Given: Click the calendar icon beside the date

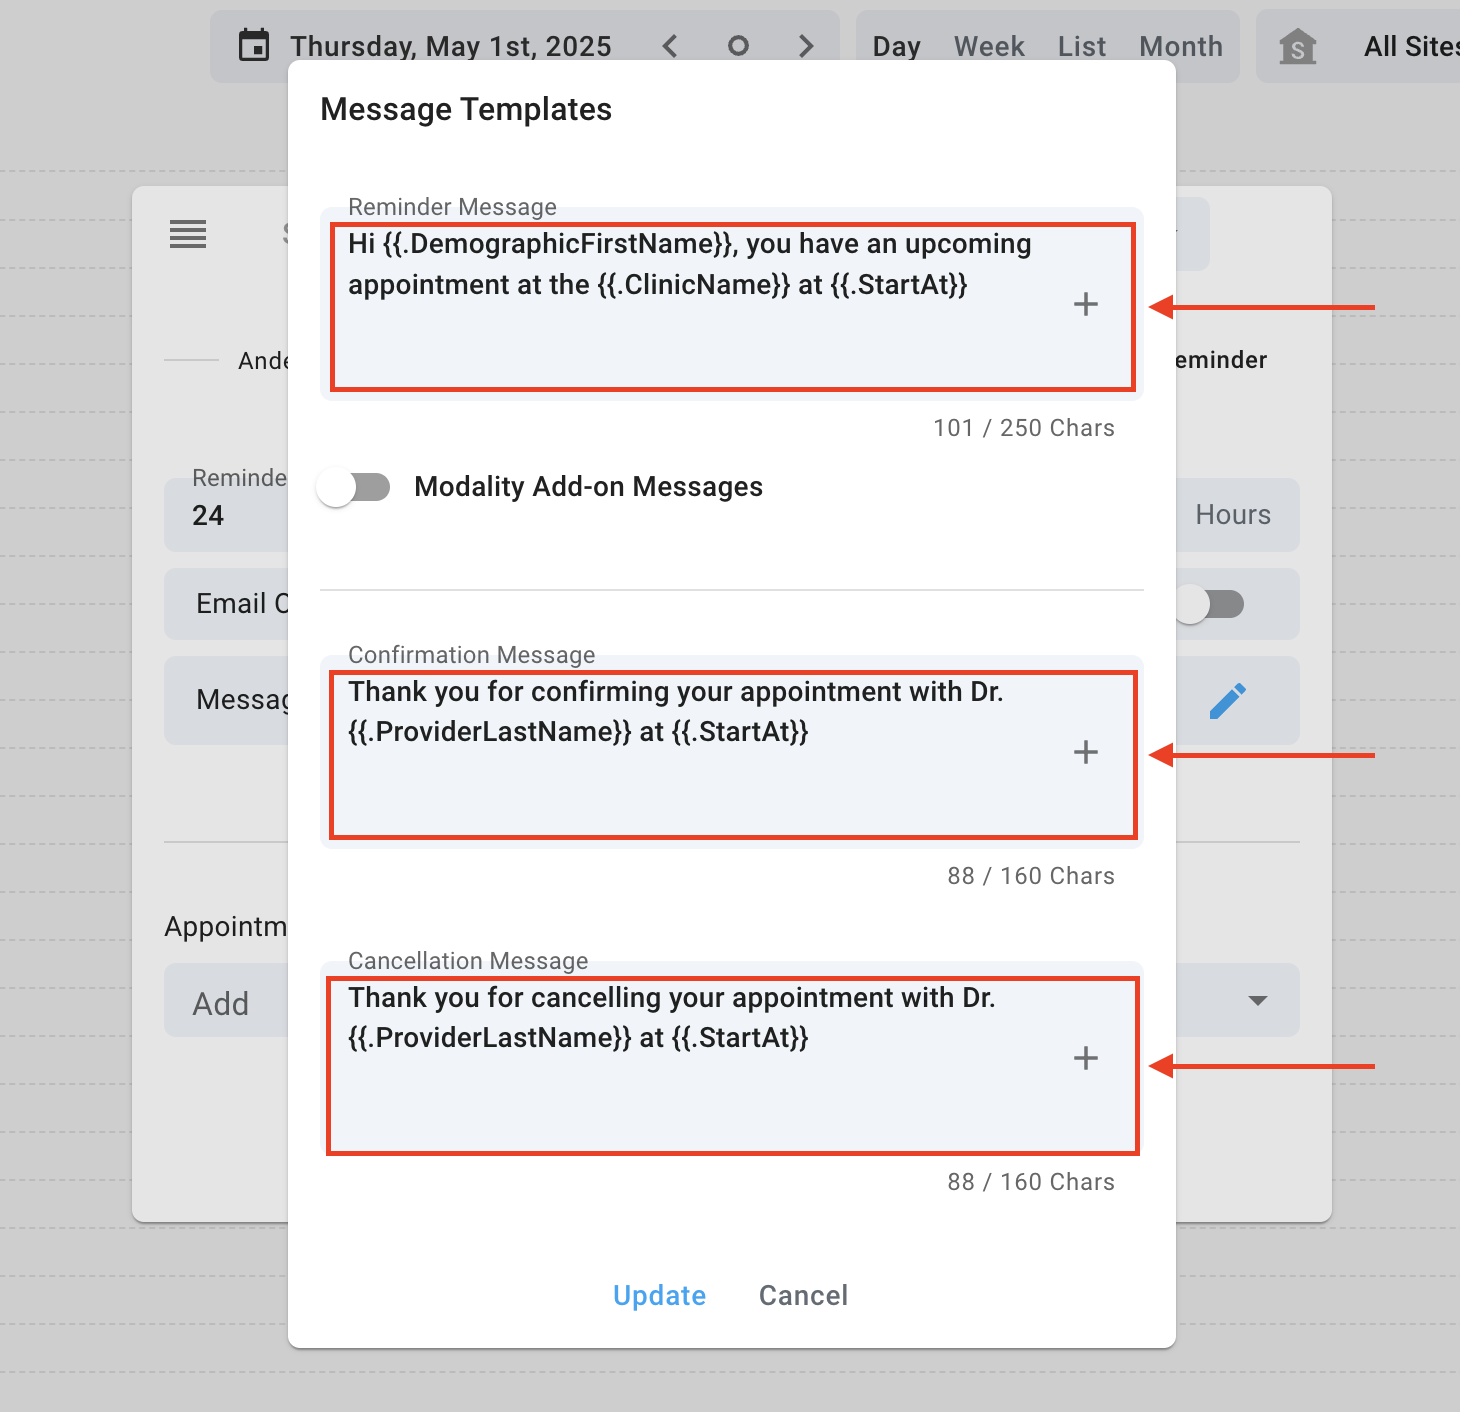Looking at the screenshot, I should 254,46.
